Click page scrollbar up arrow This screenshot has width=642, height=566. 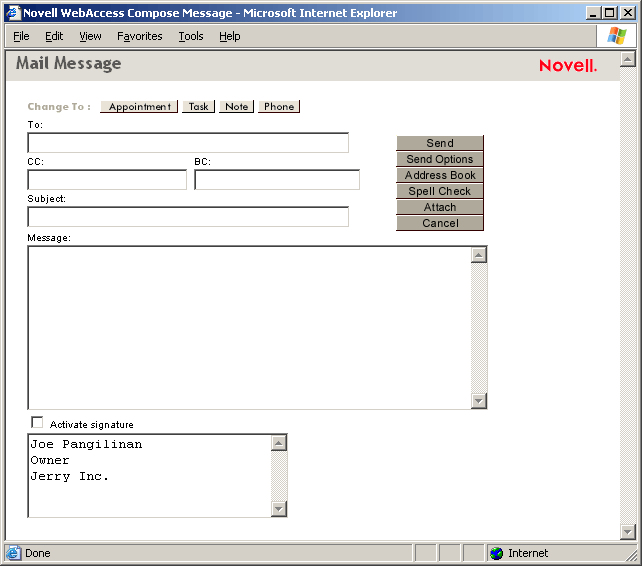tap(628, 59)
